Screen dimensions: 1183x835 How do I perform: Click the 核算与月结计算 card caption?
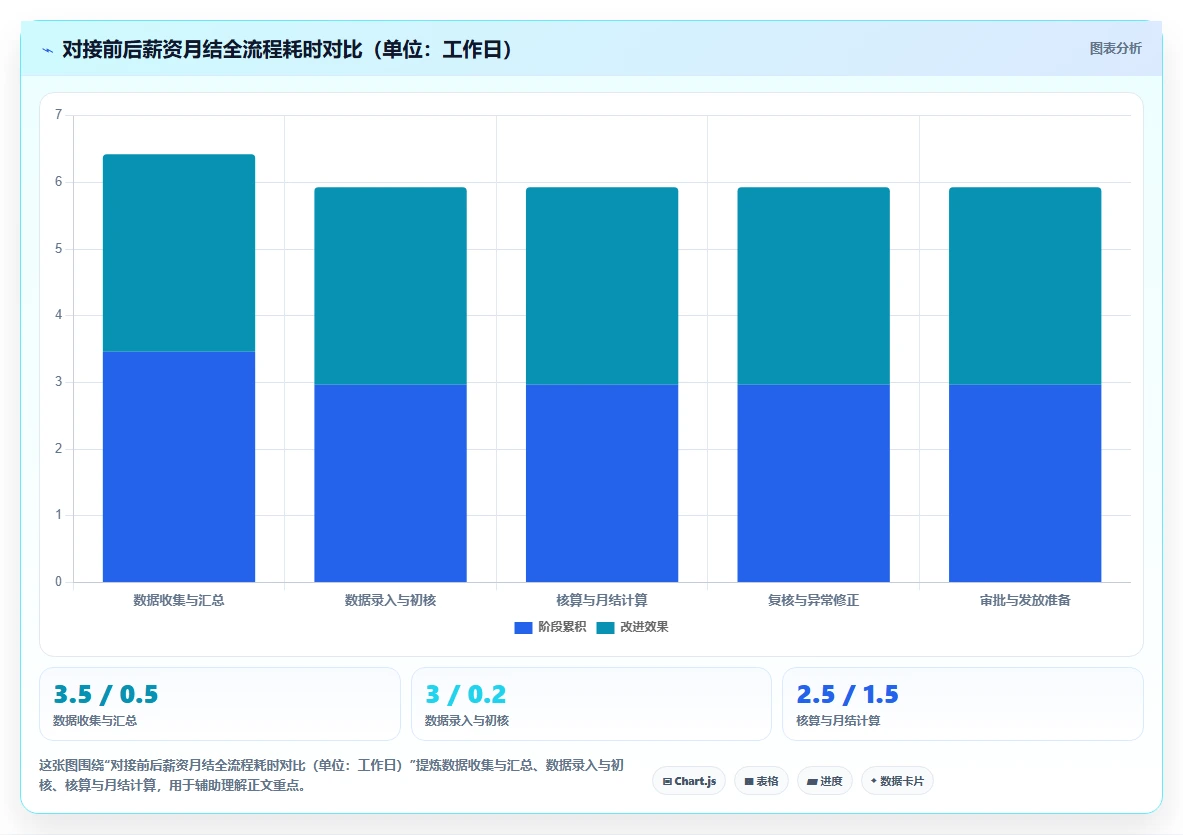click(838, 721)
